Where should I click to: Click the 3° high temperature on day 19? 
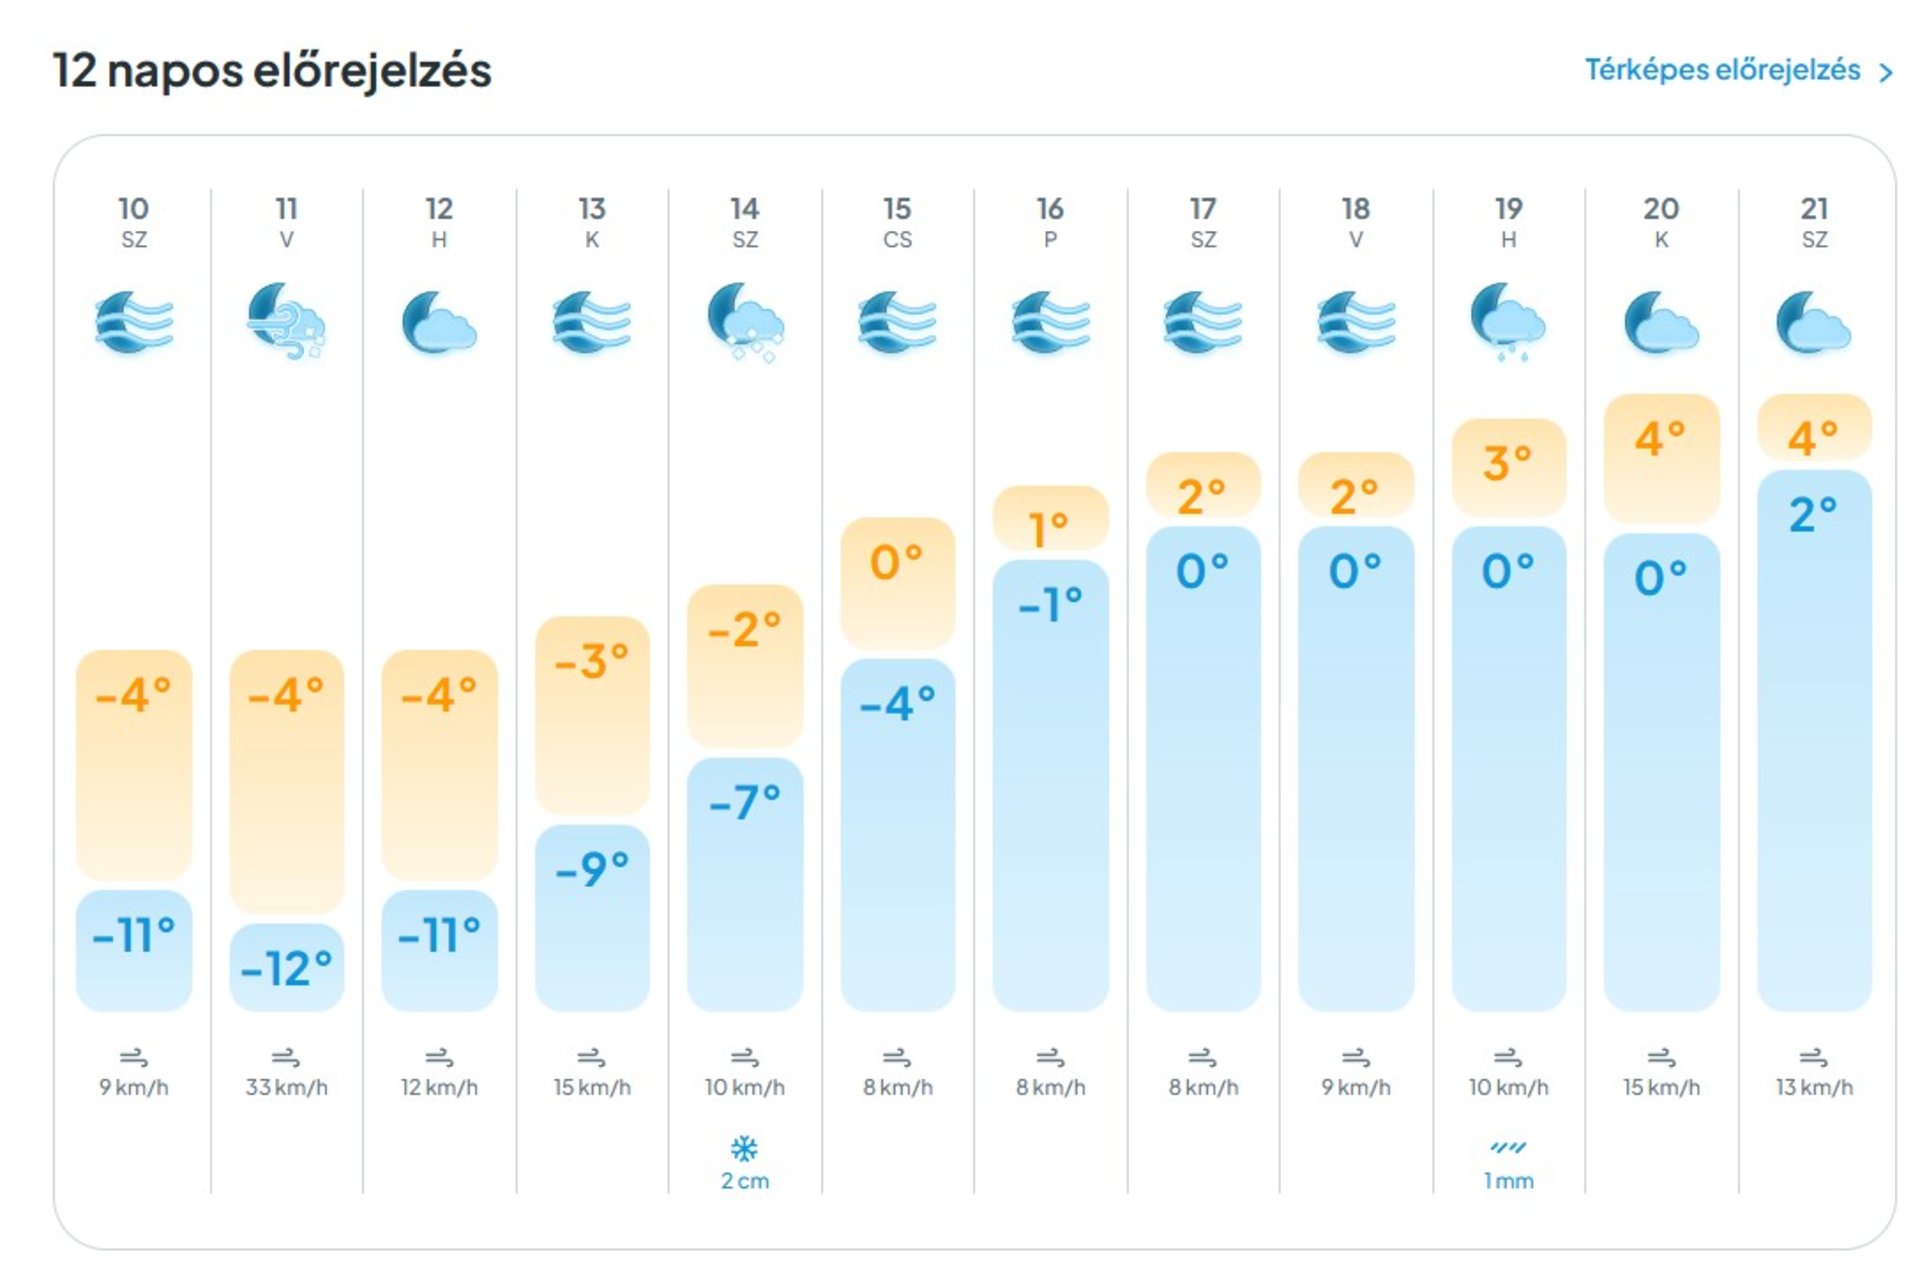1508,465
